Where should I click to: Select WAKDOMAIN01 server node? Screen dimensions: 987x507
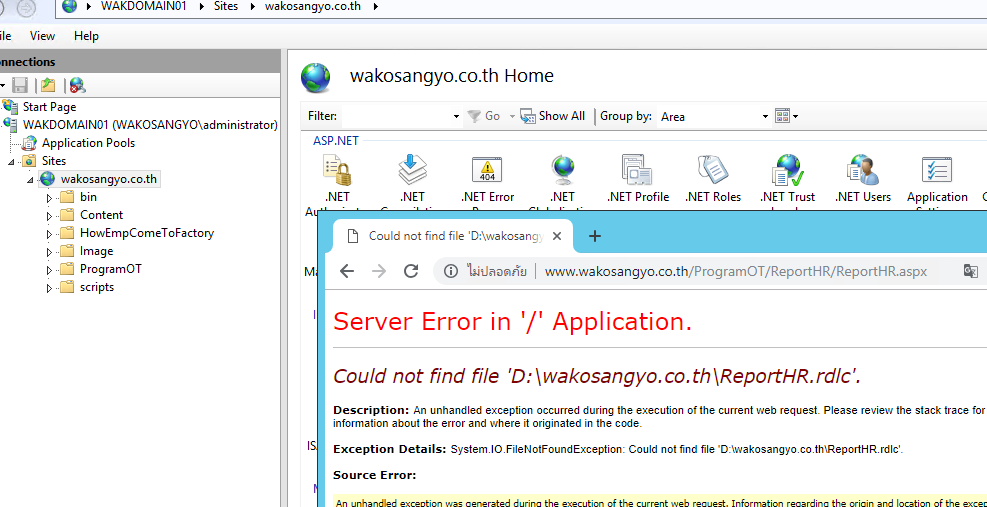150,125
